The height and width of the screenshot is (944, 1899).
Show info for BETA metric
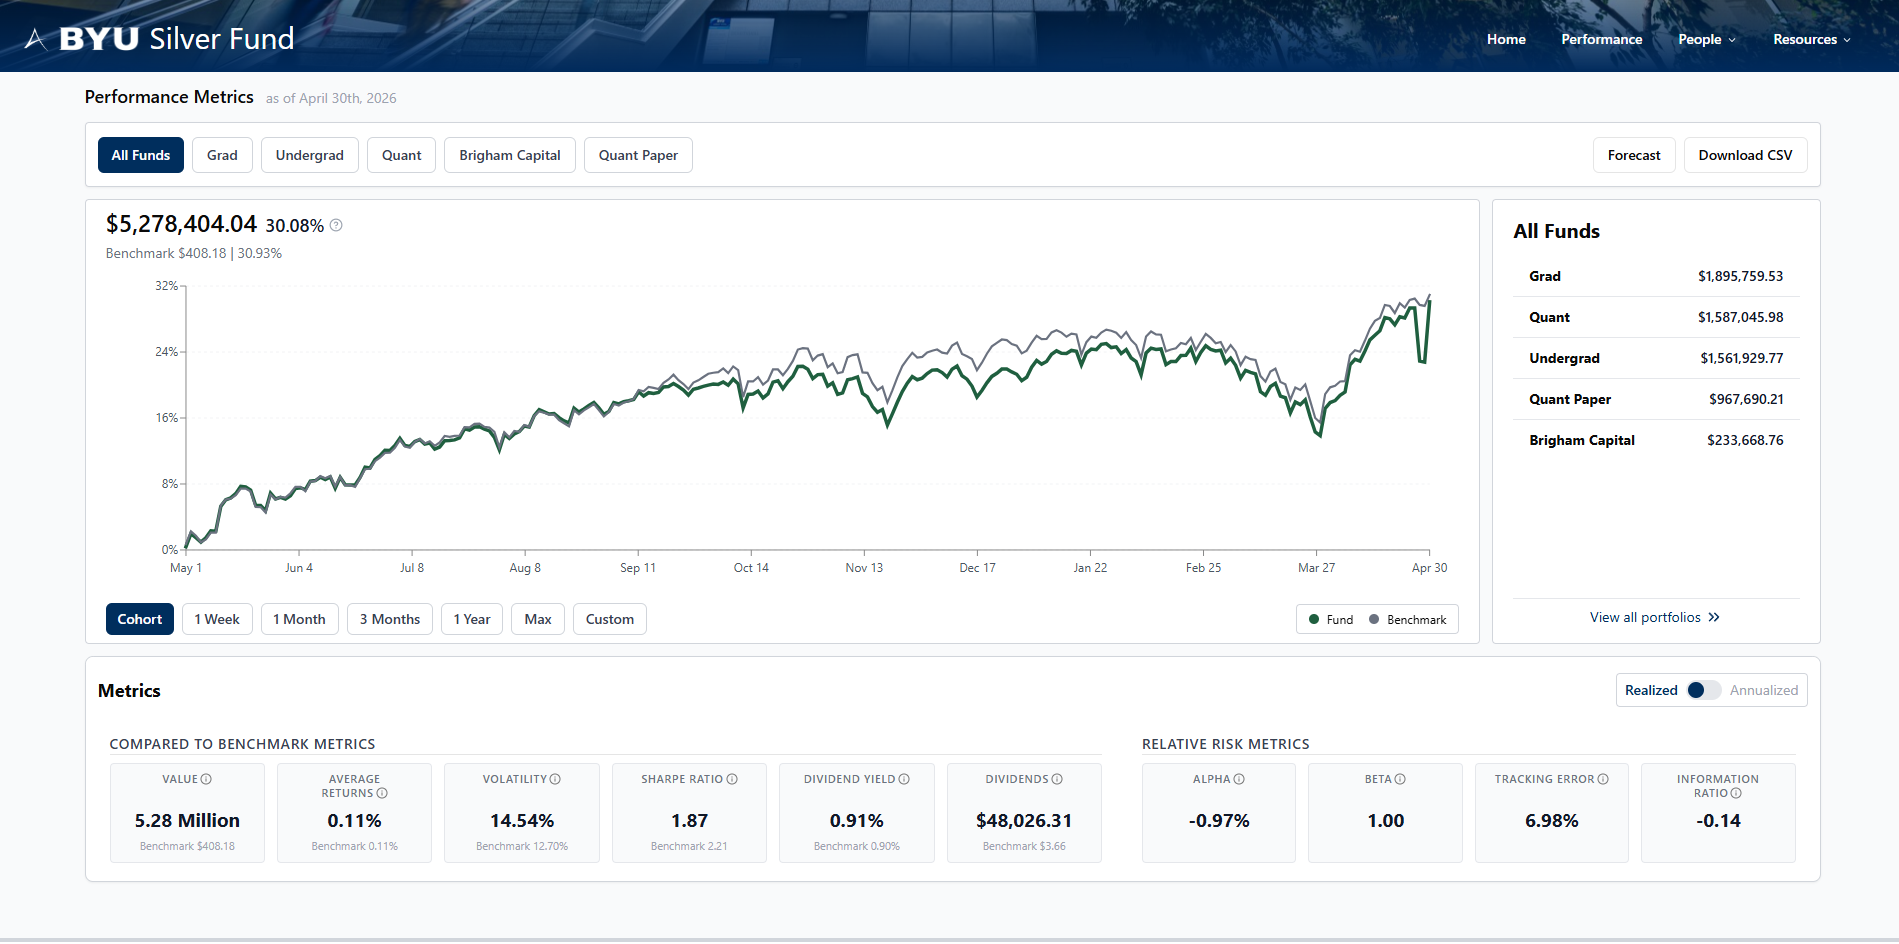(x=1400, y=779)
